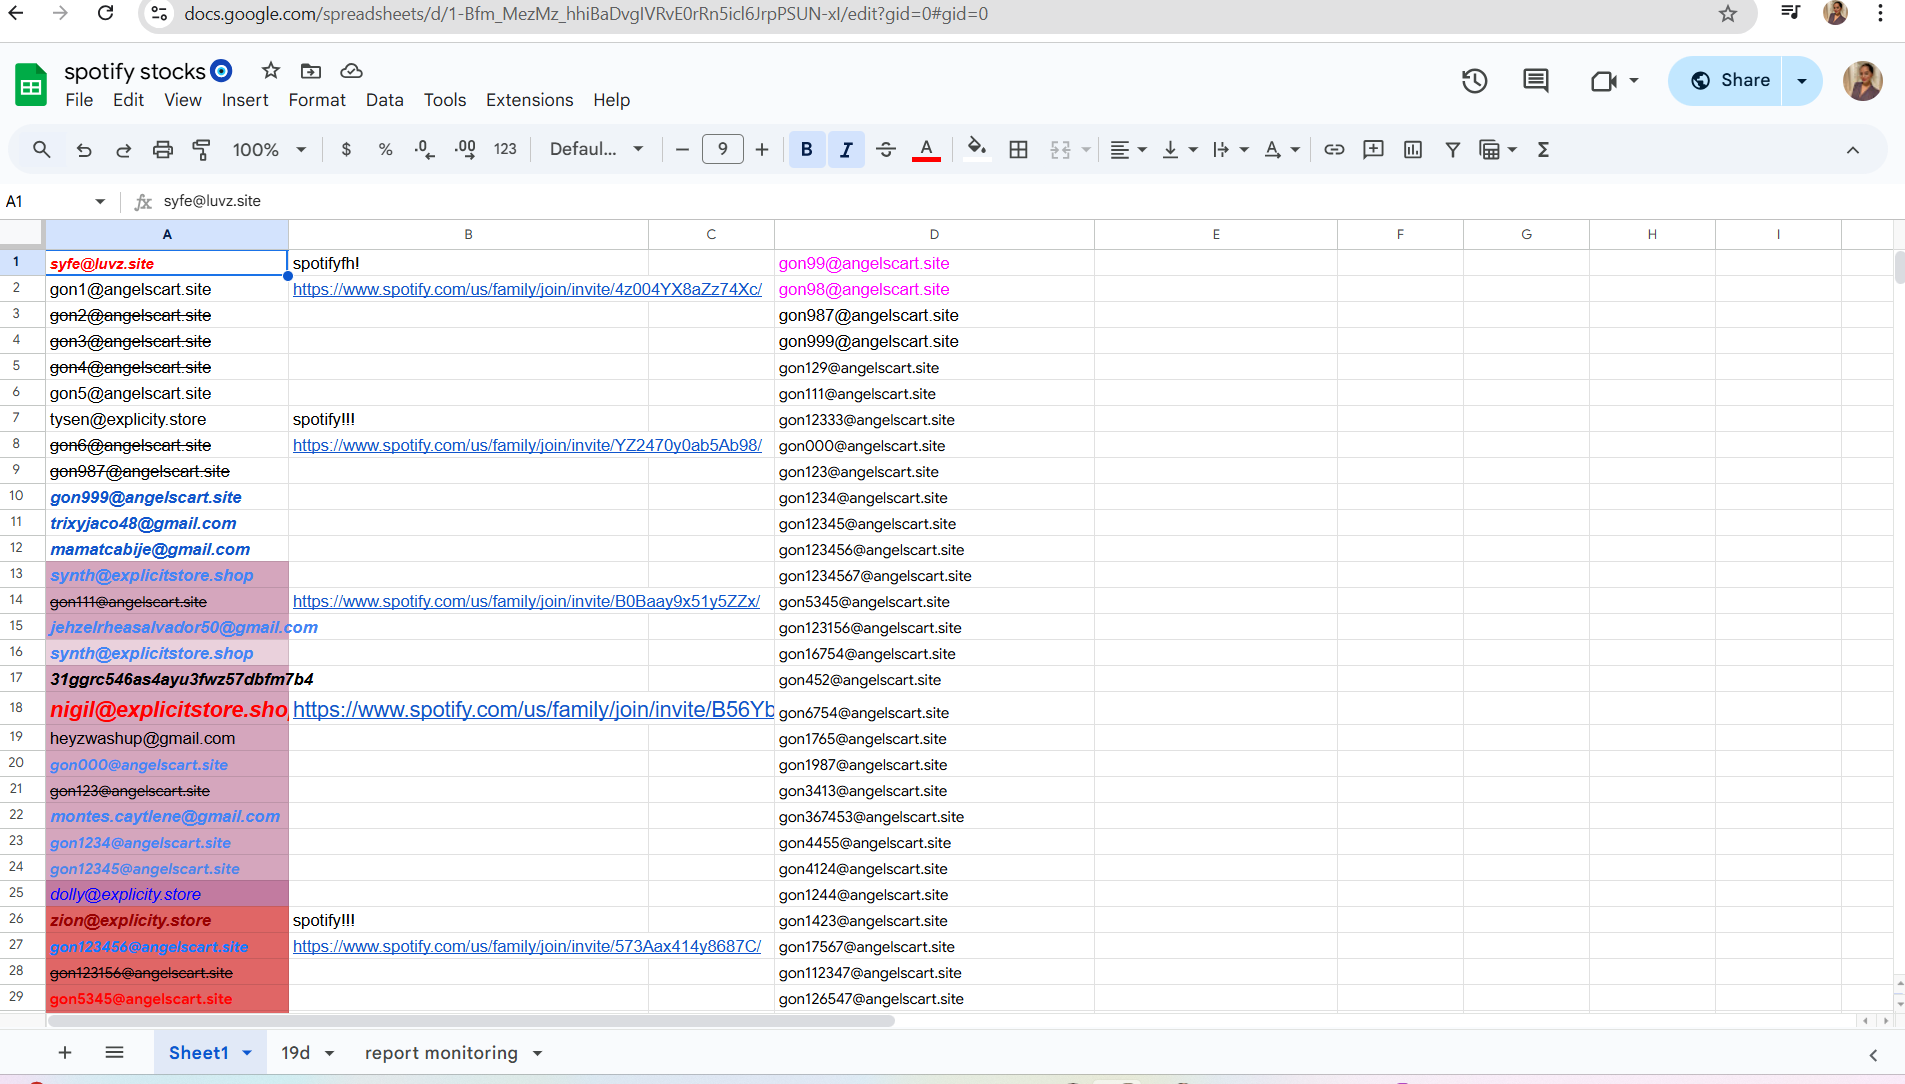Open the Functions sigma menu
This screenshot has height=1084, width=1905.
(x=1544, y=150)
